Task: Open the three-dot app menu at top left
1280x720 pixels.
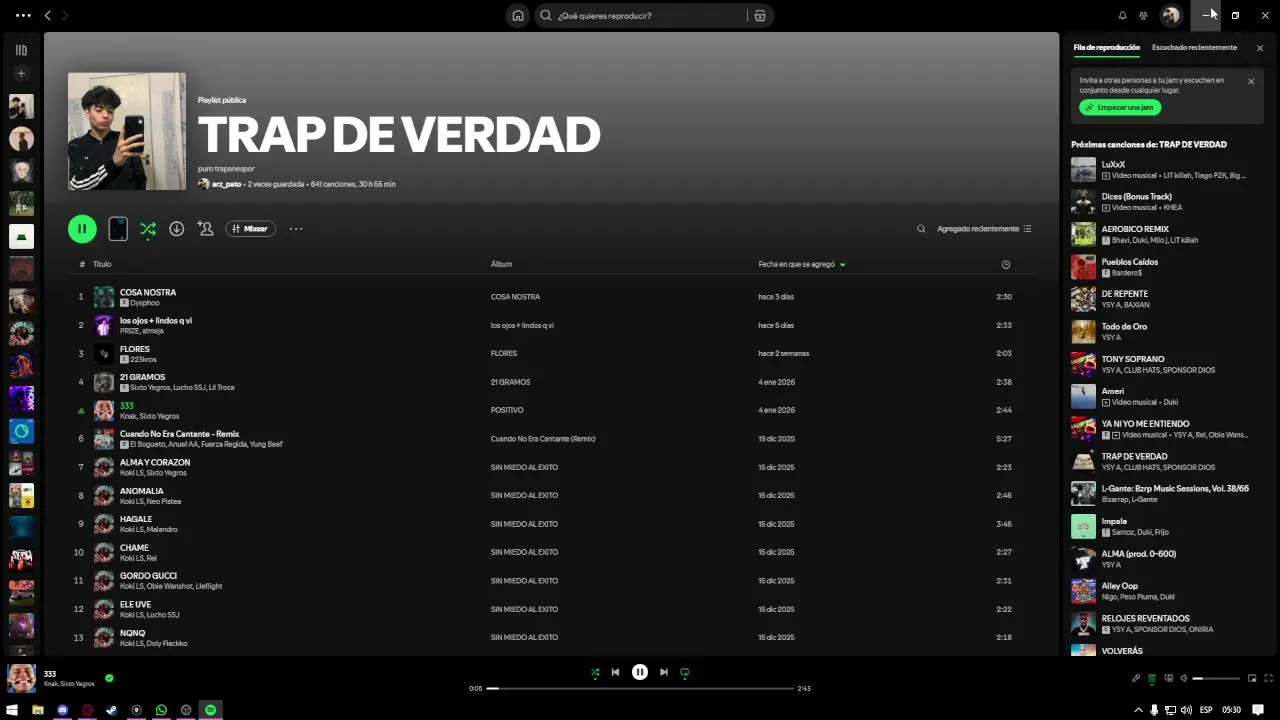Action: [x=23, y=16]
